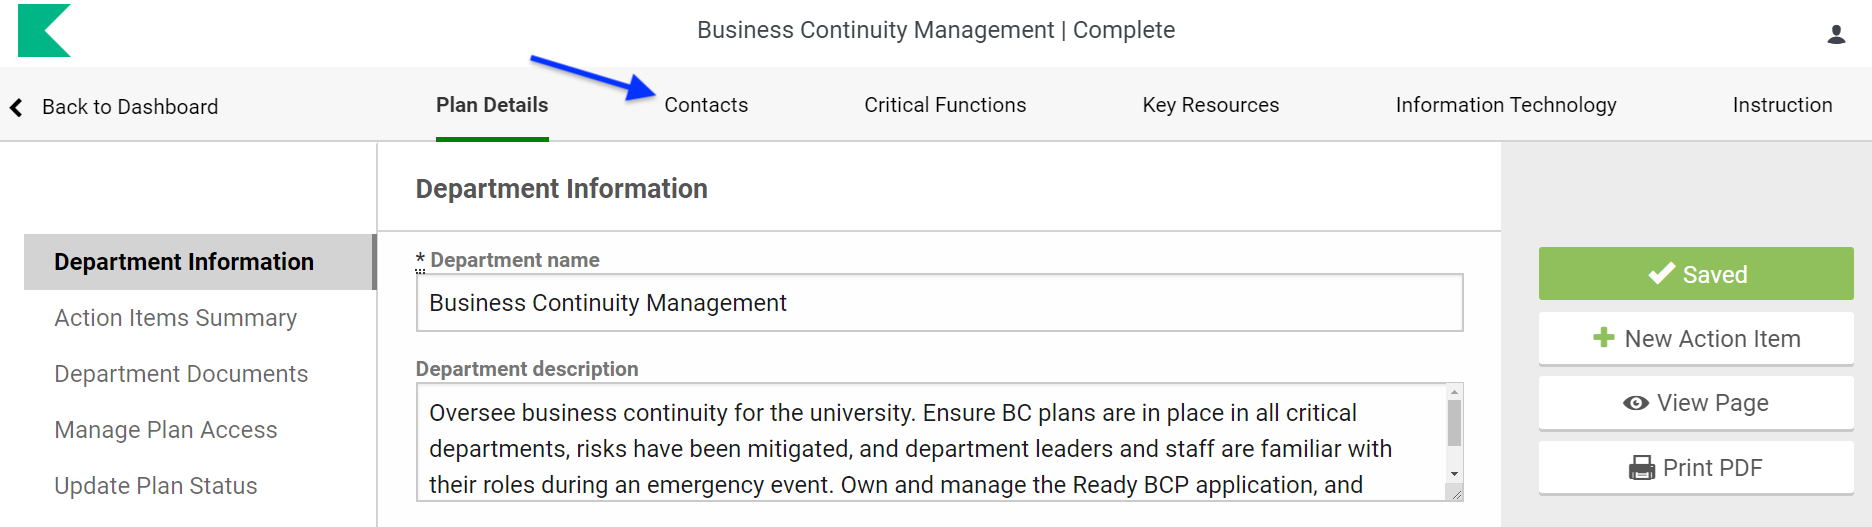
Task: Go to Update Plan Status
Action: pyautogui.click(x=156, y=486)
